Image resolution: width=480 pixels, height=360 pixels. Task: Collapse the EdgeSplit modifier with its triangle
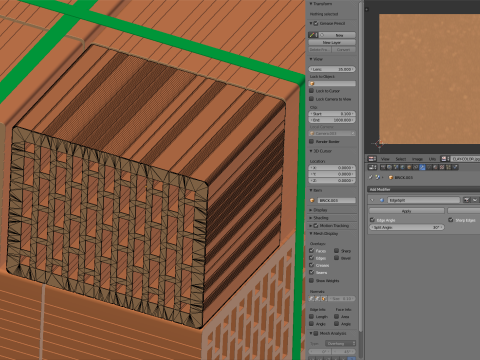[x=372, y=200]
